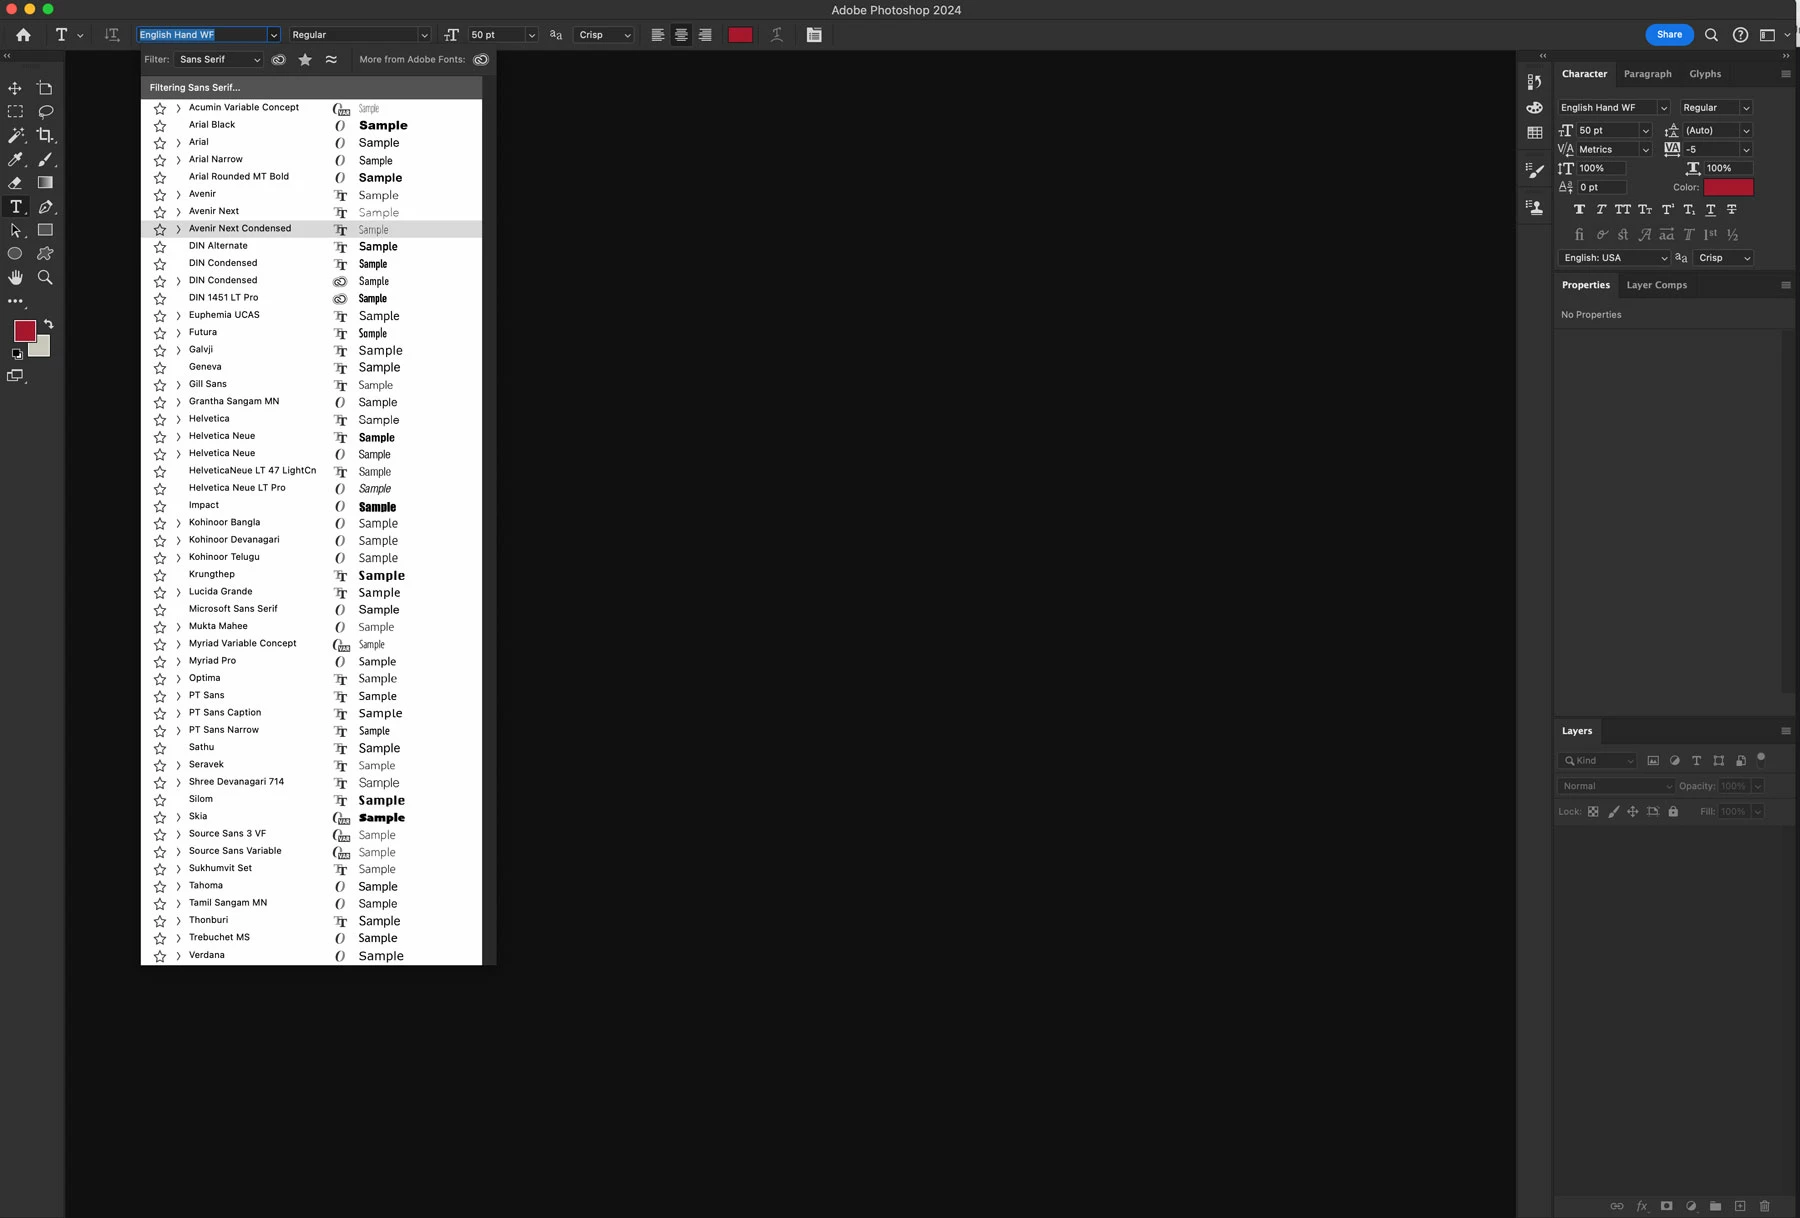Add a layer style (fx)
1800x1218 pixels.
1641,1206
